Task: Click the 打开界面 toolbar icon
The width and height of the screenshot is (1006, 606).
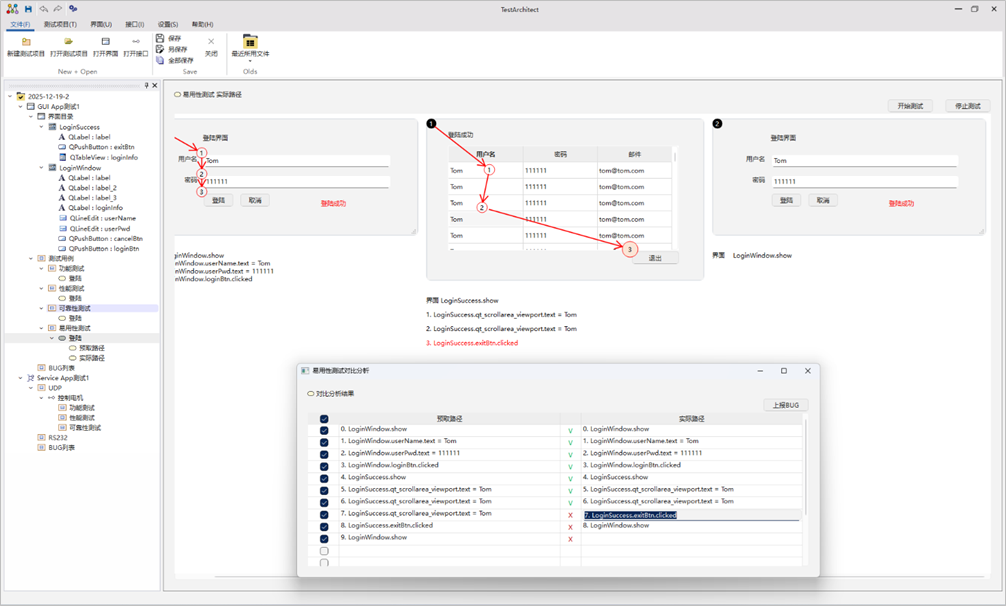Action: 105,42
